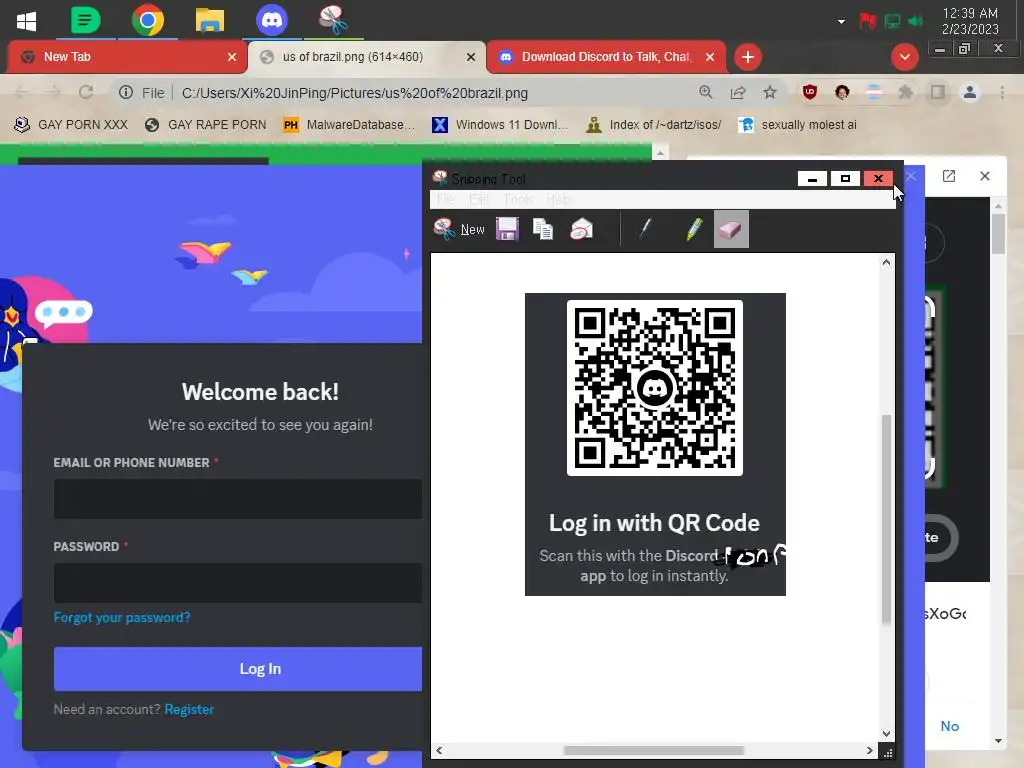The image size is (1024, 768).
Task: Click the horizontal scrollbar thumb in Snipping Tool
Action: (x=654, y=750)
